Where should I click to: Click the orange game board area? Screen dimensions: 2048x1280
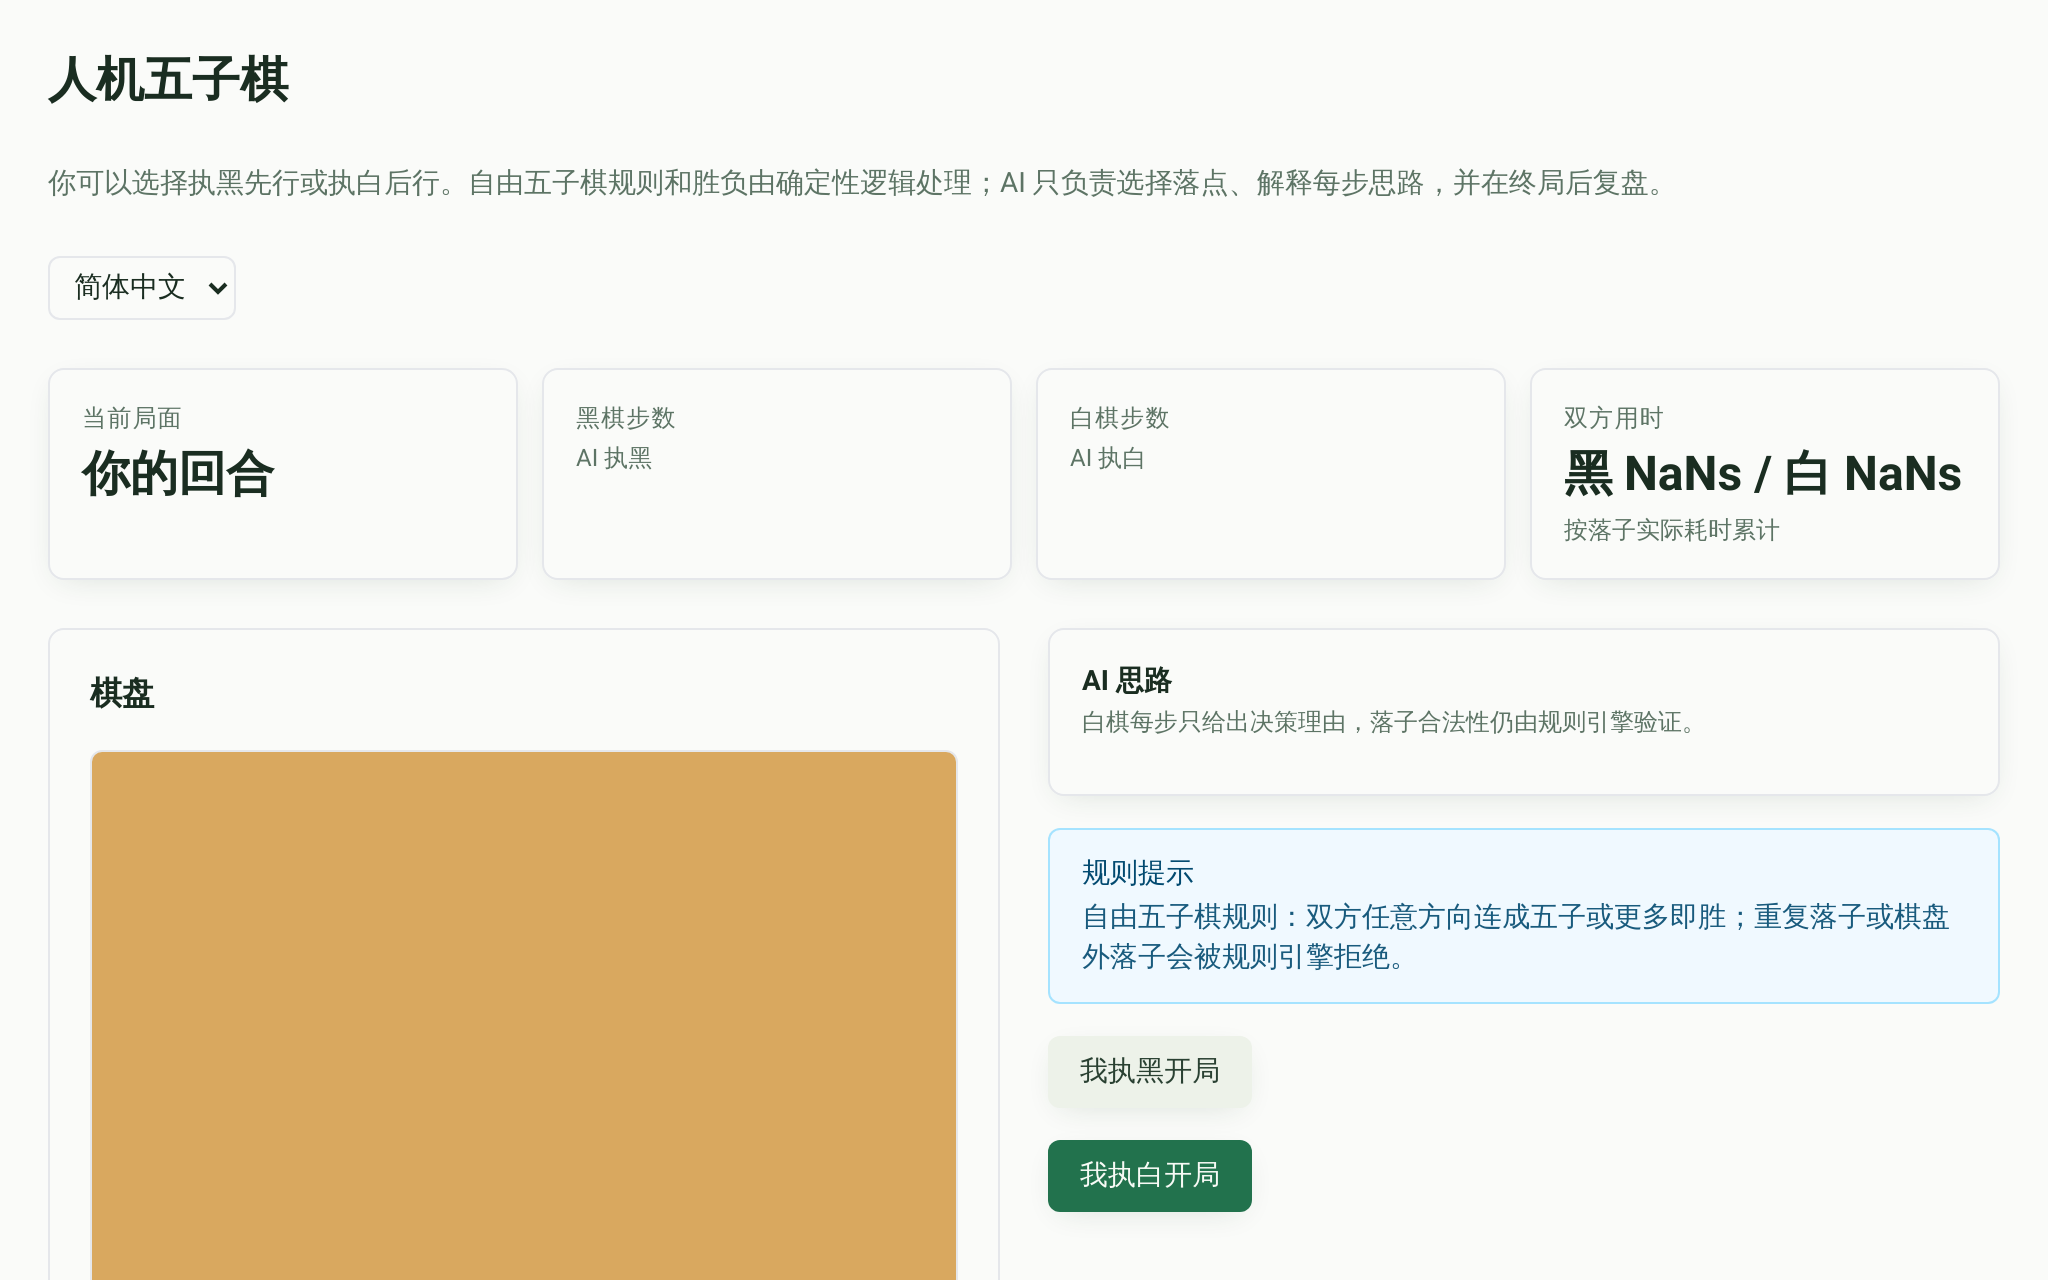point(524,1016)
